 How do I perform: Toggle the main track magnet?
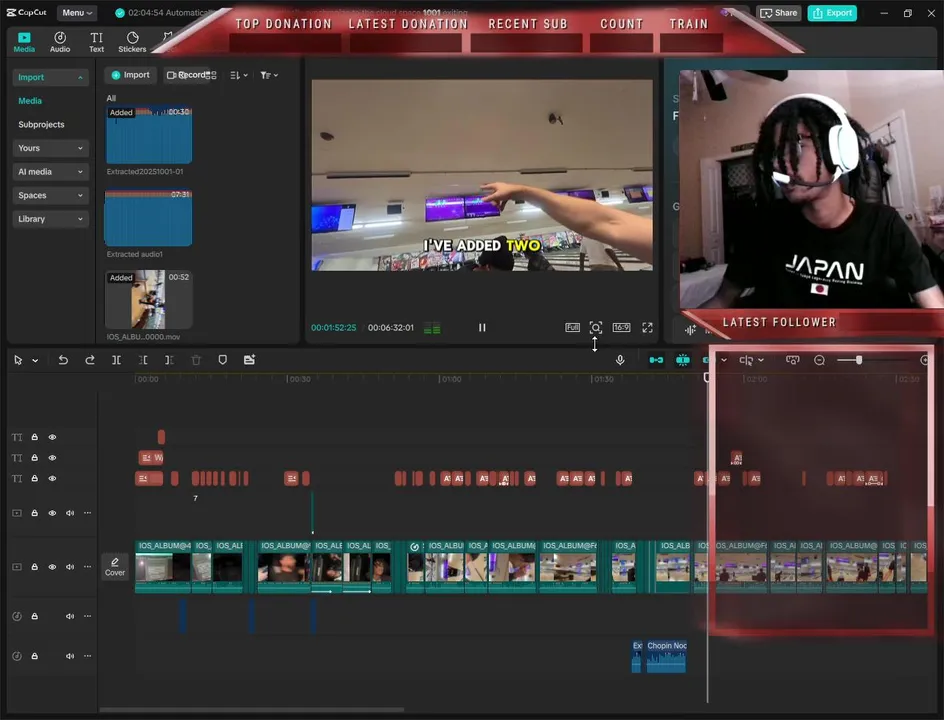click(x=656, y=360)
